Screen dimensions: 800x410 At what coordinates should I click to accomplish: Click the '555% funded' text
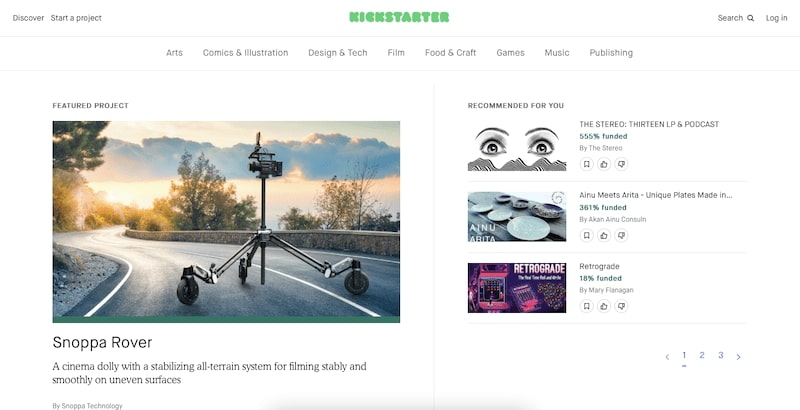(x=603, y=136)
